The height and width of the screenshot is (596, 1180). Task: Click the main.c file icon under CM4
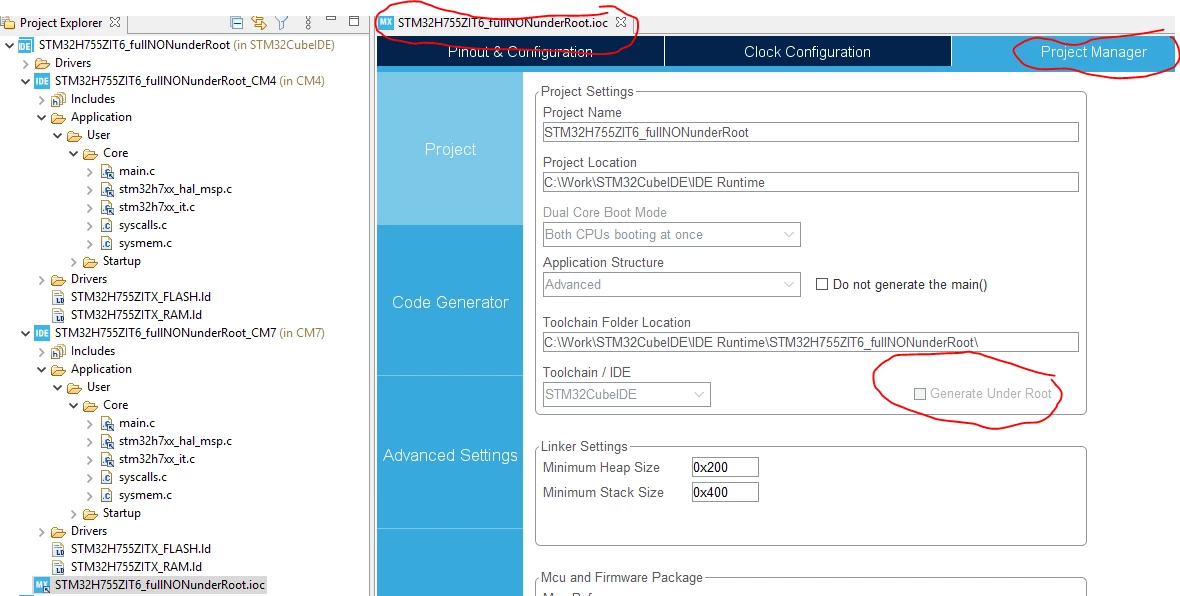coord(107,172)
